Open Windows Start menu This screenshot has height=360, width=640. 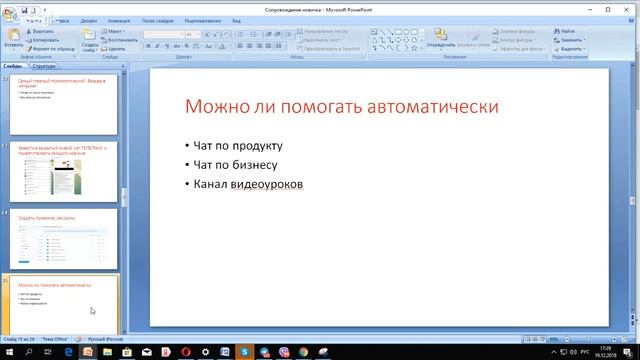[9, 352]
